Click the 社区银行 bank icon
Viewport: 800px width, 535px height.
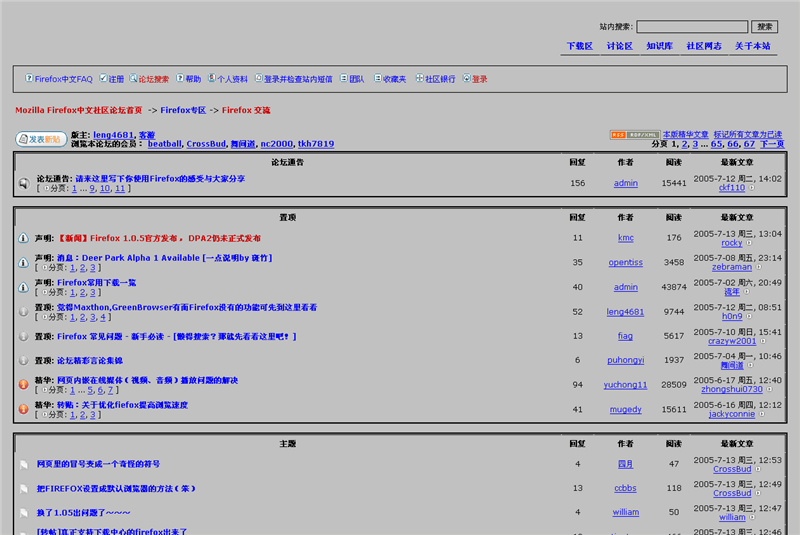pos(419,78)
